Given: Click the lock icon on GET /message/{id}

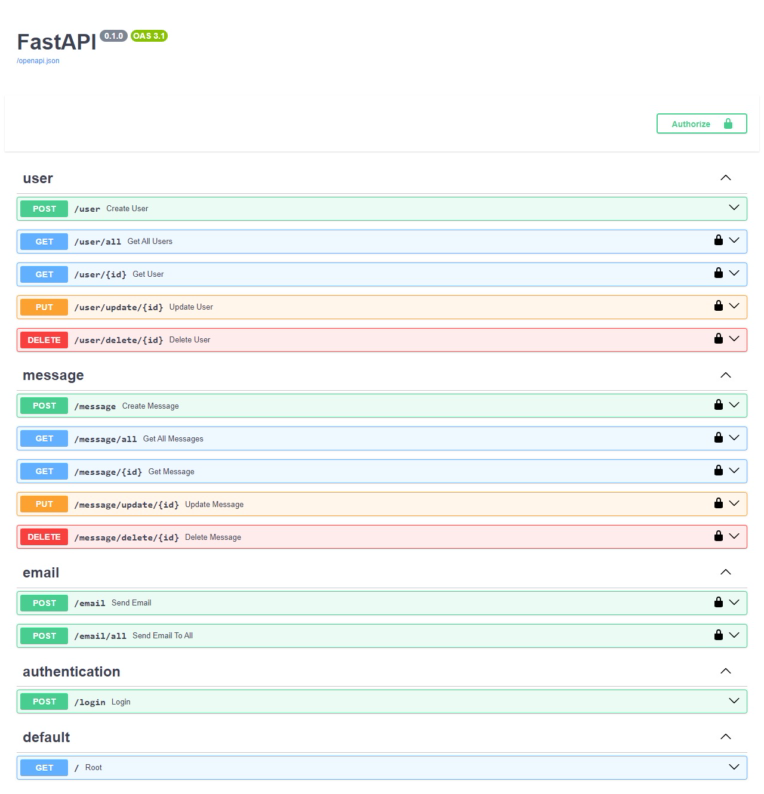Looking at the screenshot, I should (718, 470).
